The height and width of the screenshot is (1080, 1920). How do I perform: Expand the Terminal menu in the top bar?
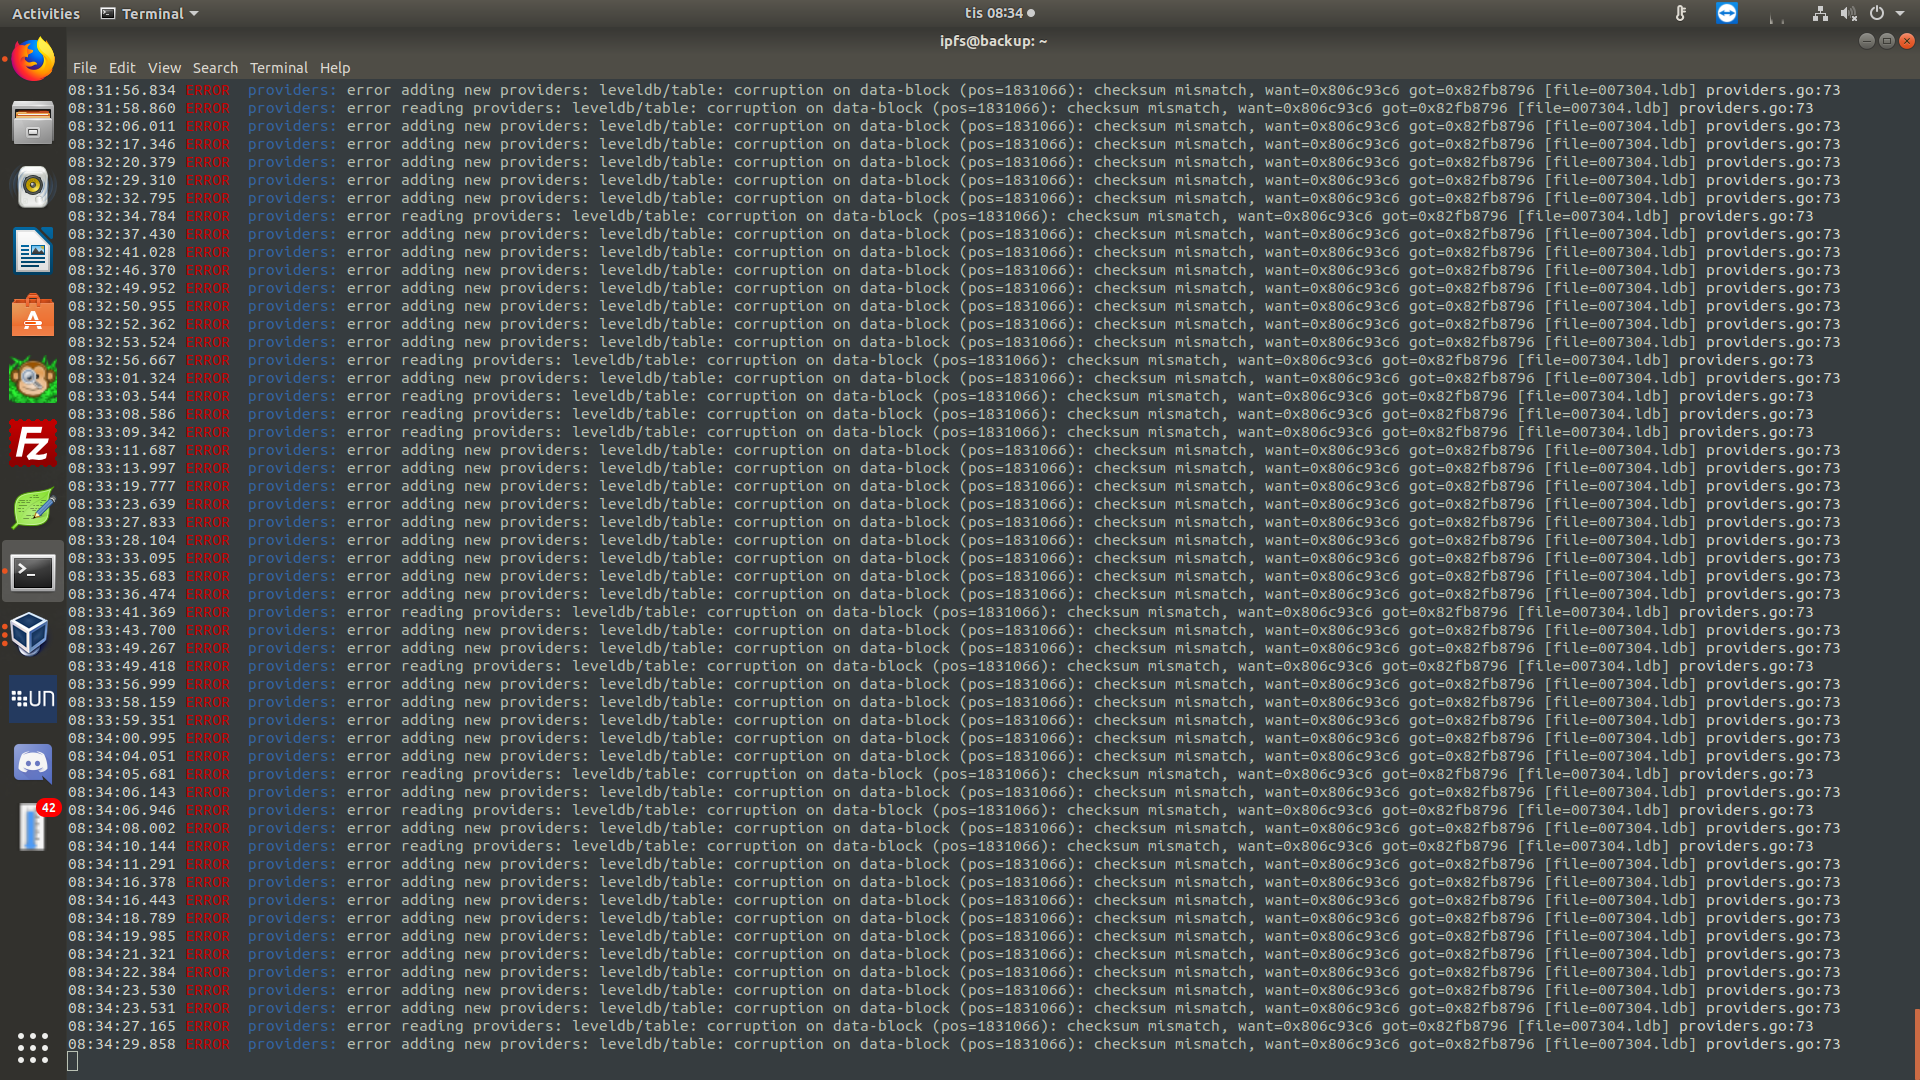click(148, 13)
